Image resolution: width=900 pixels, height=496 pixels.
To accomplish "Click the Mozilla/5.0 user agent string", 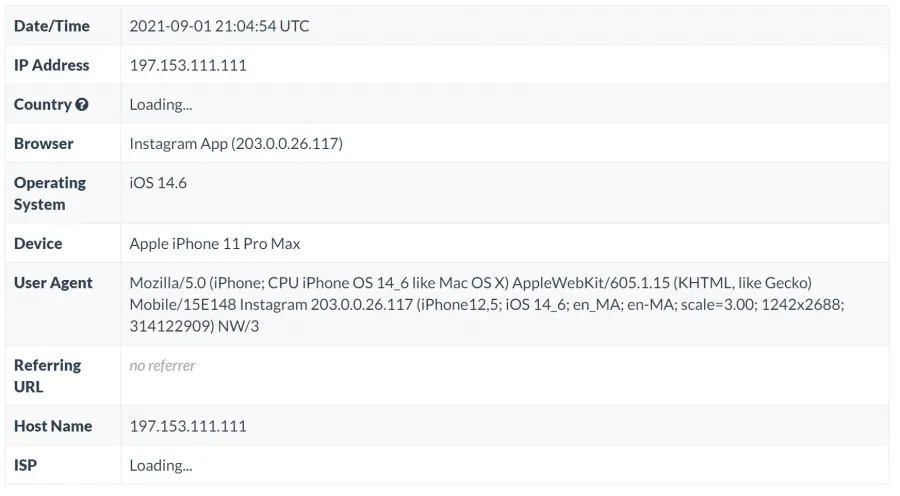I will (x=487, y=304).
